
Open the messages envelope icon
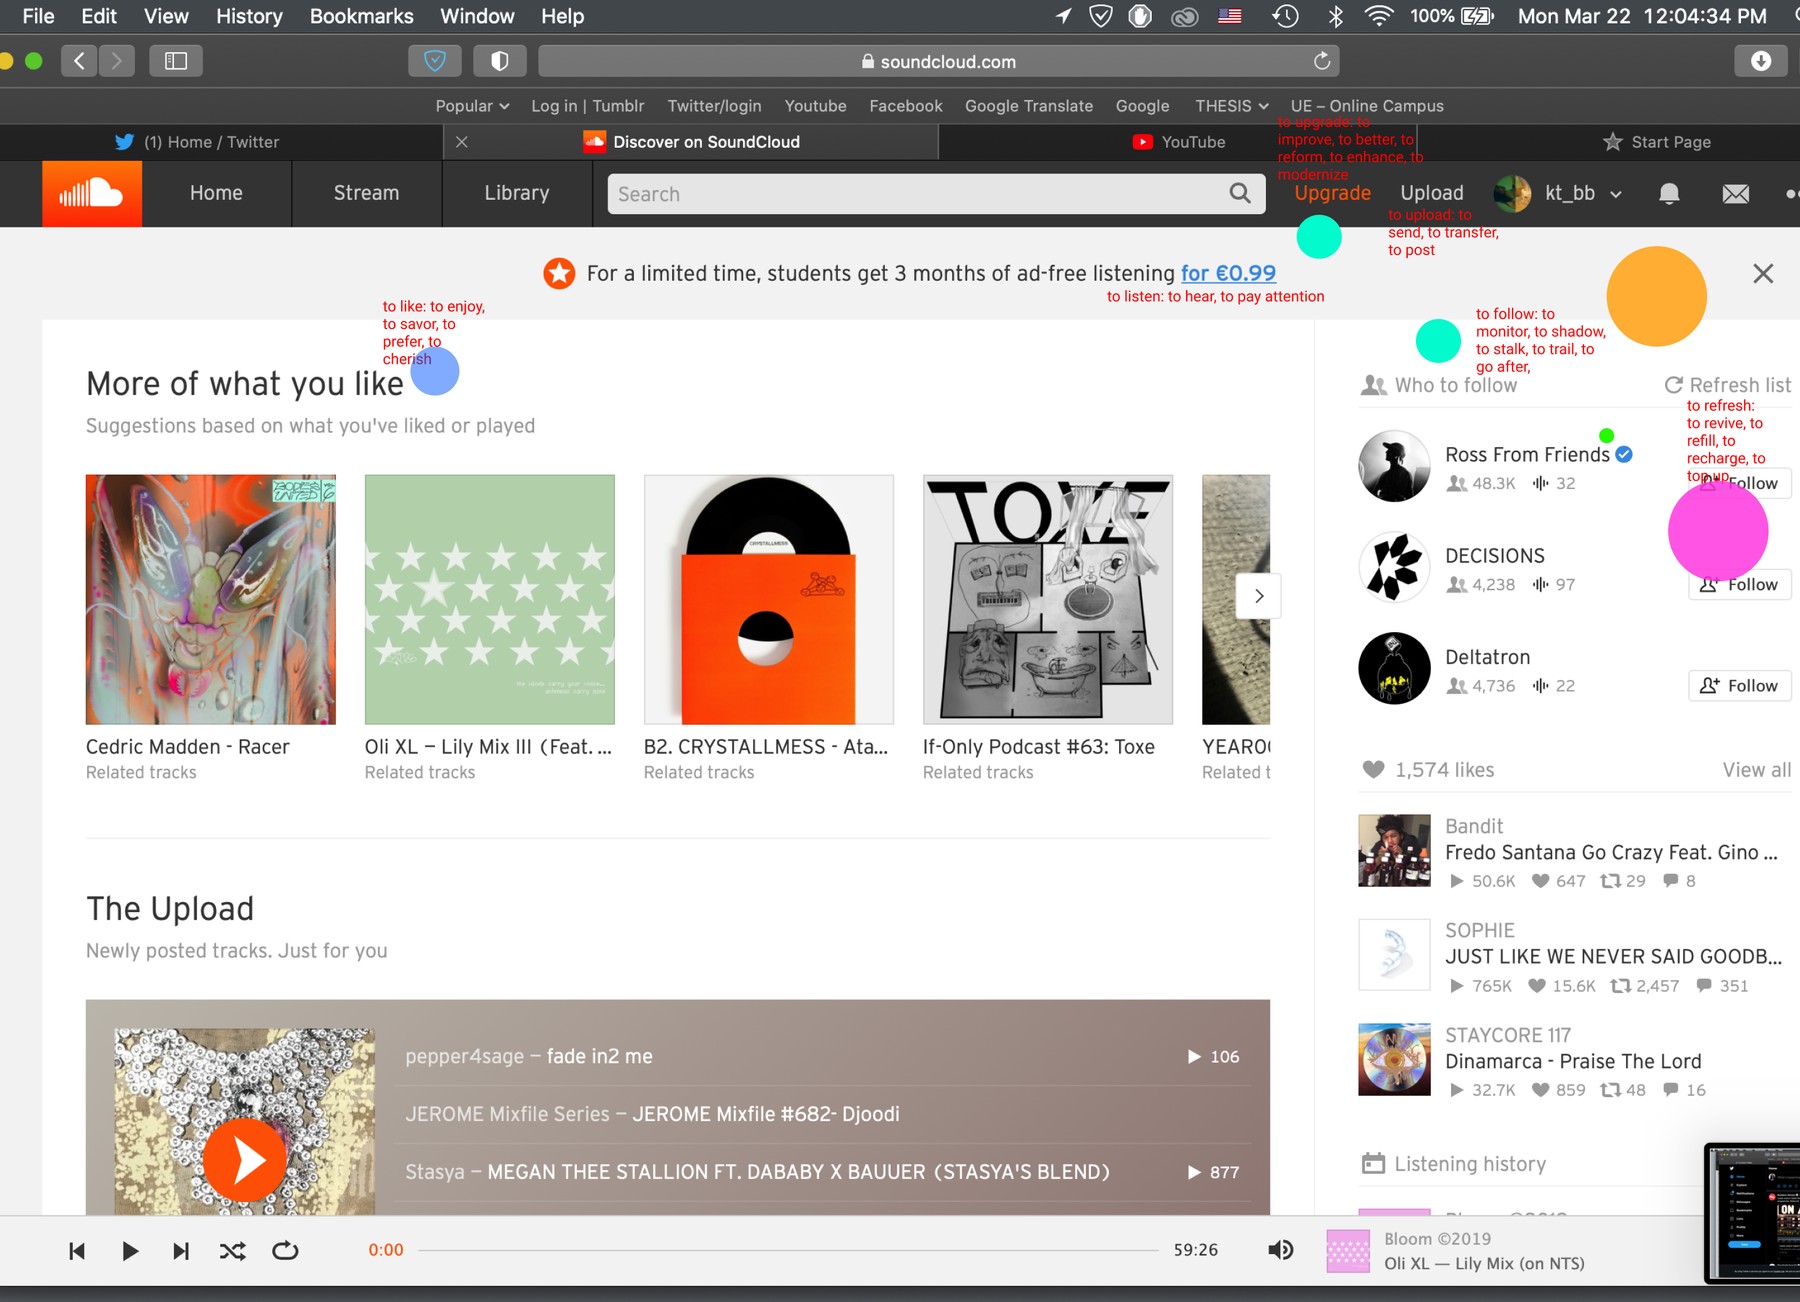1736,194
